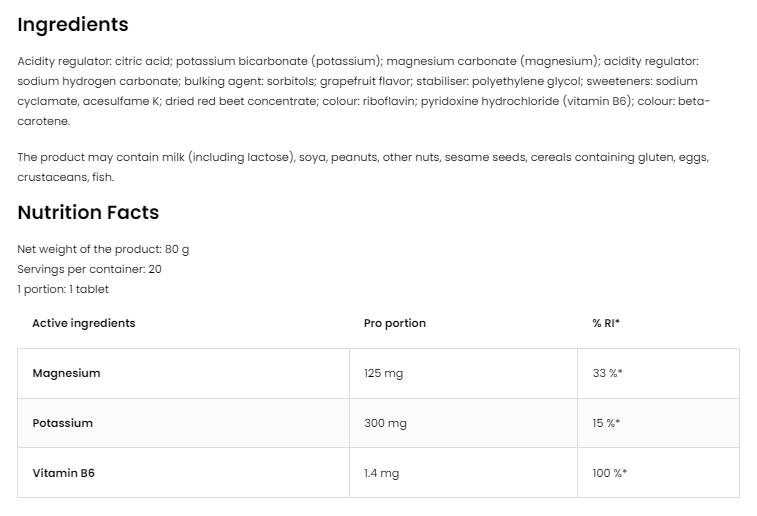757x516 pixels.
Task: Click the 15 %* reference intake value
Action: 606,423
